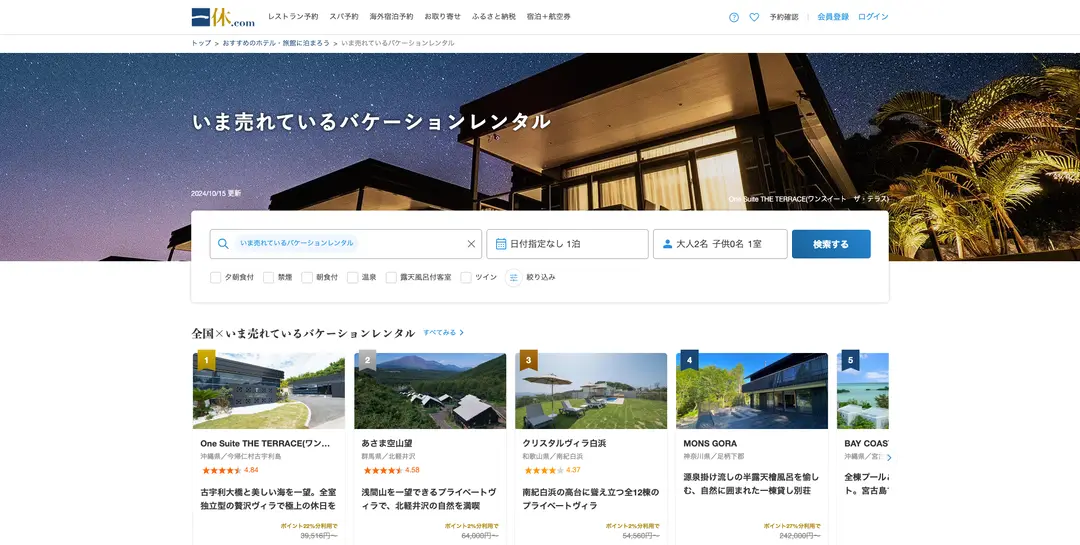
Task: Open One Suite THE TERRACE card photo
Action: (269, 391)
